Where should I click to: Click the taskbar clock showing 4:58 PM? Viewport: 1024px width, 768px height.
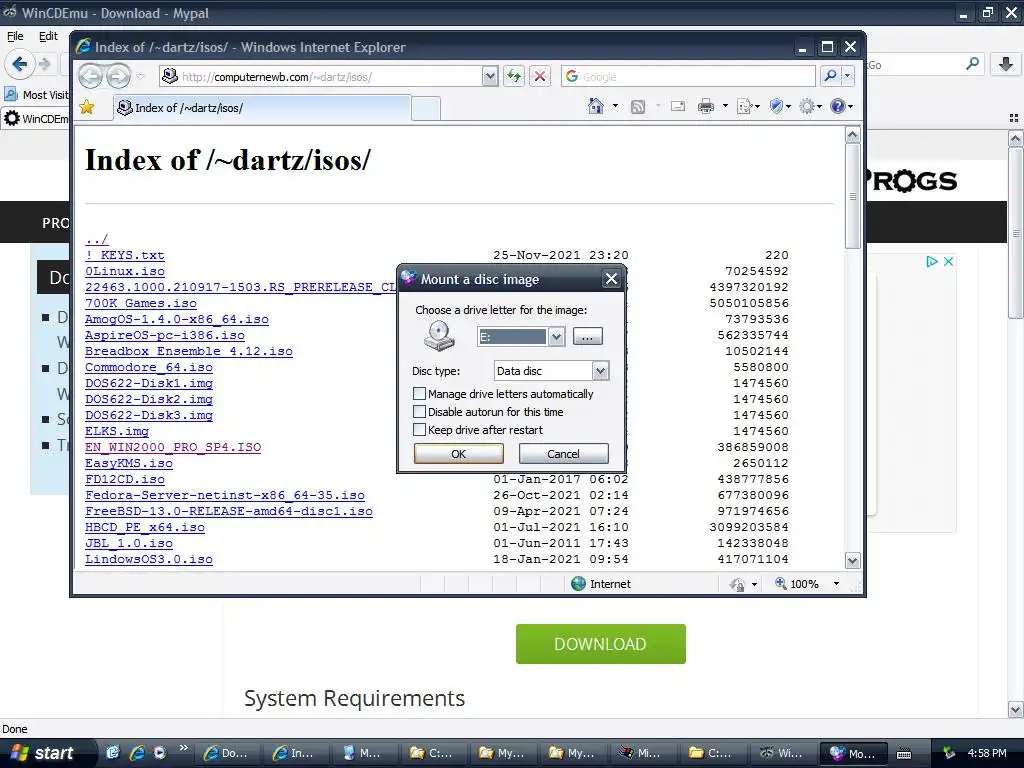(x=987, y=753)
